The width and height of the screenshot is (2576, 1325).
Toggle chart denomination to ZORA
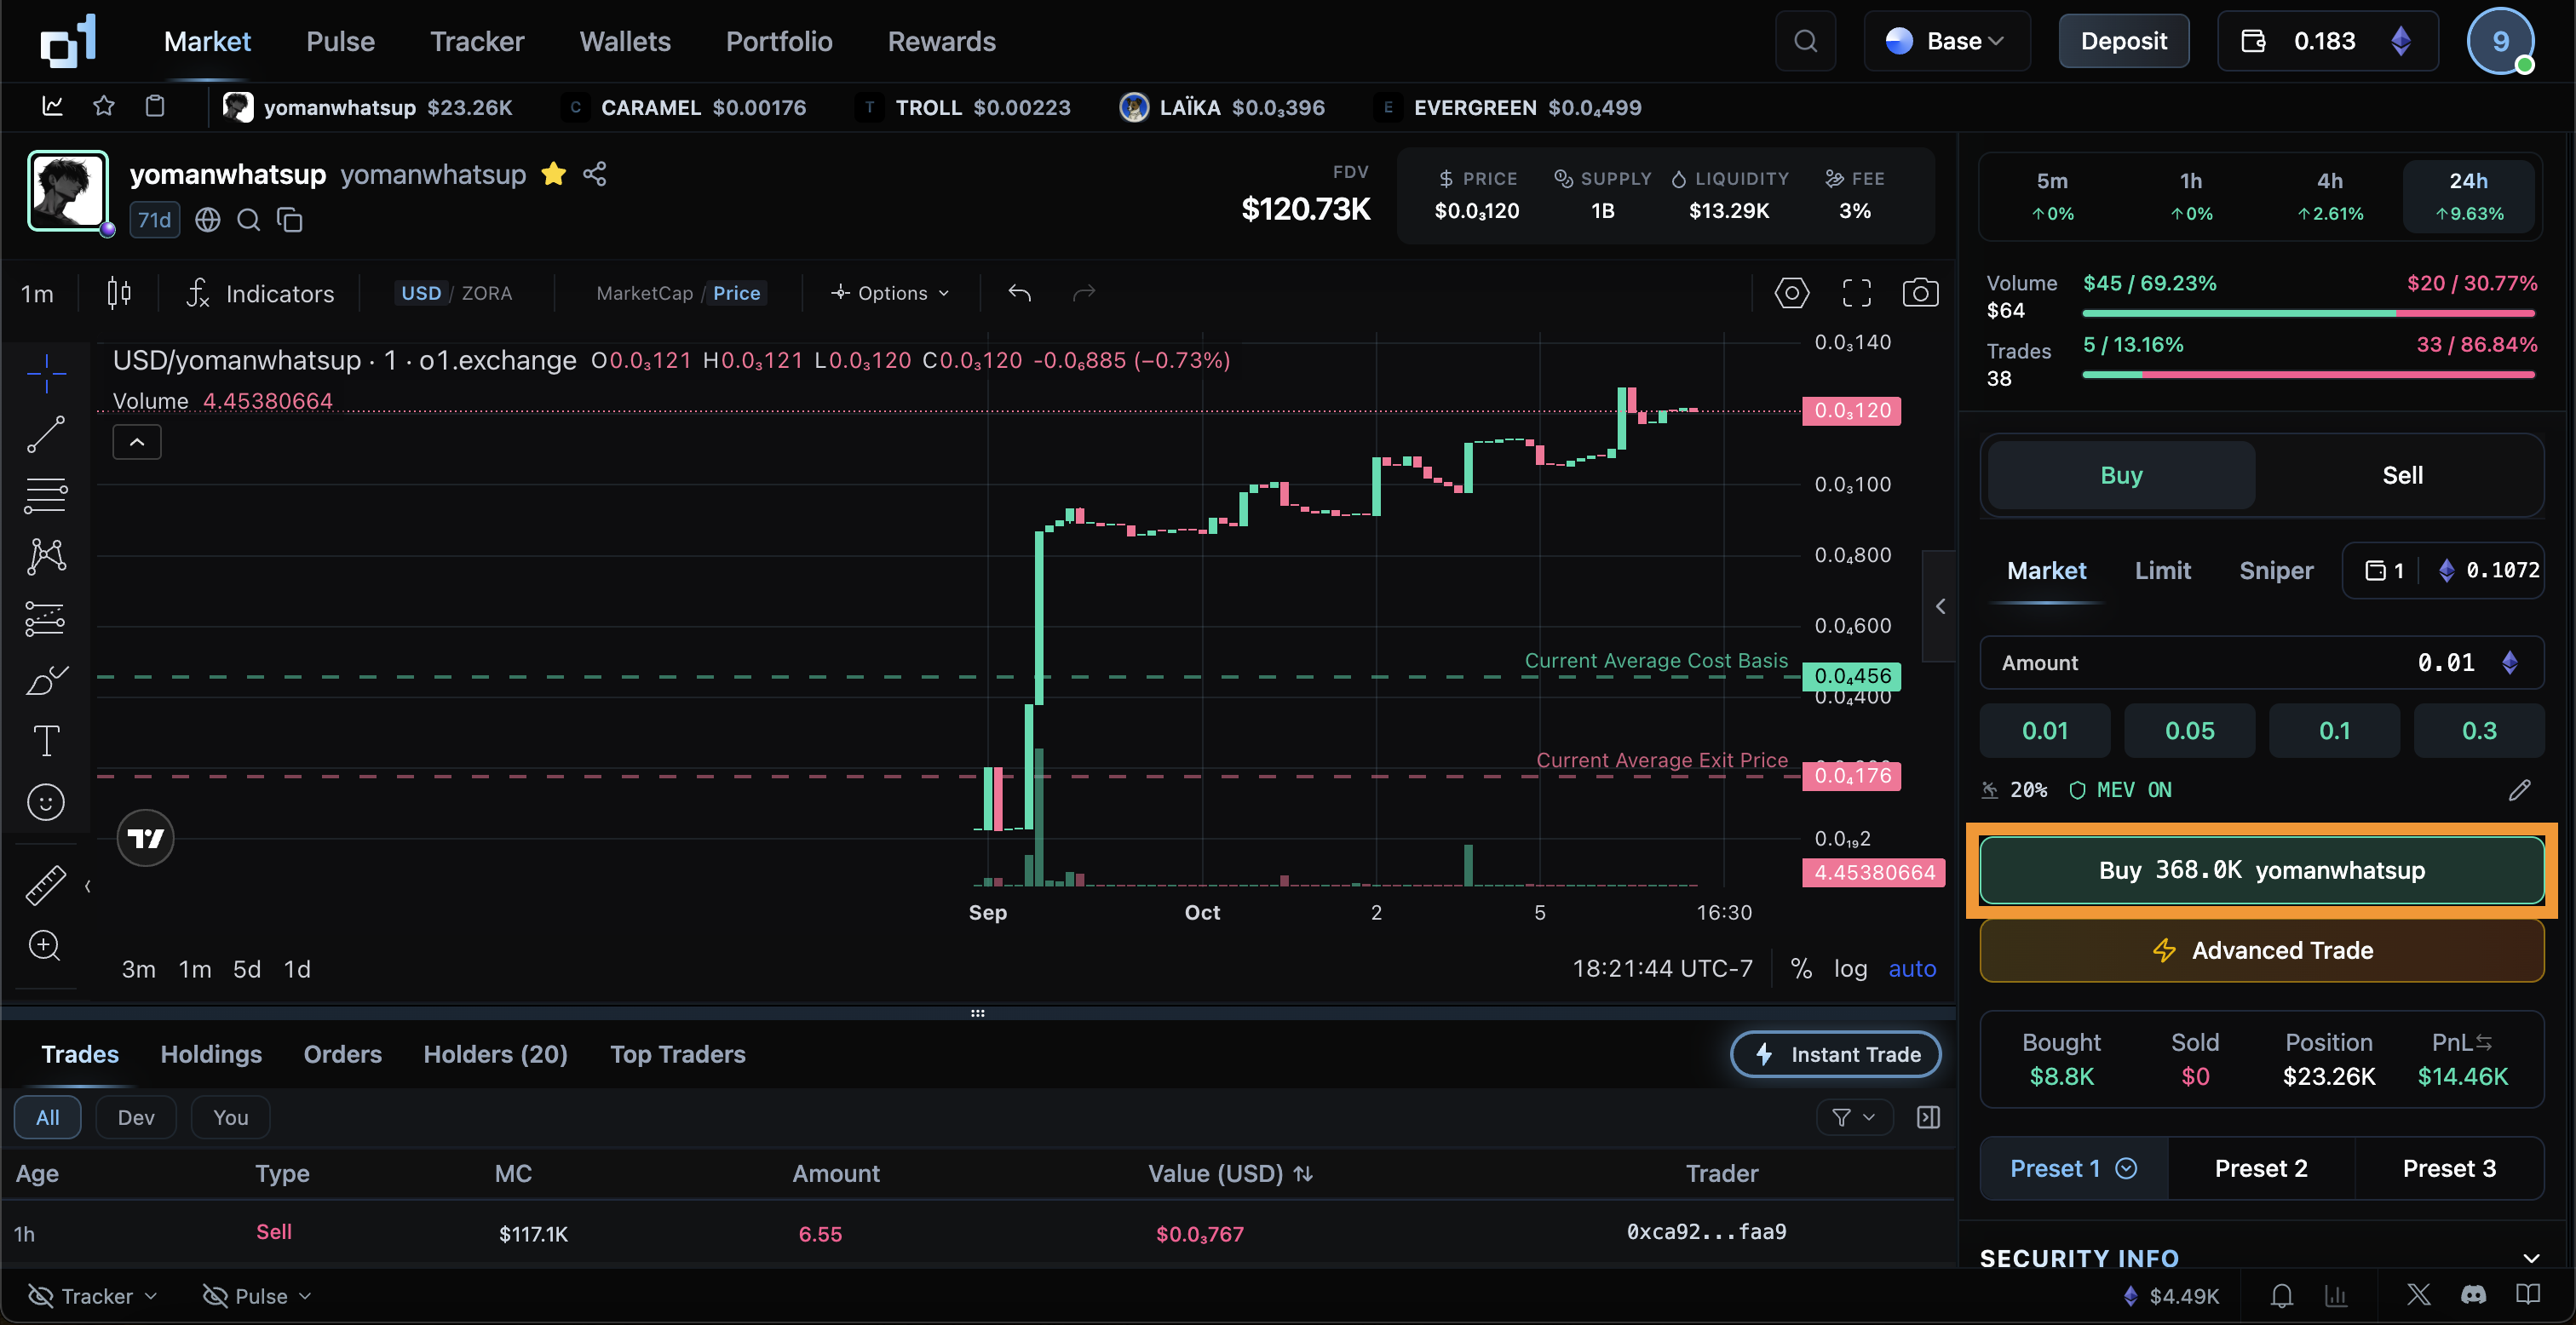(486, 293)
